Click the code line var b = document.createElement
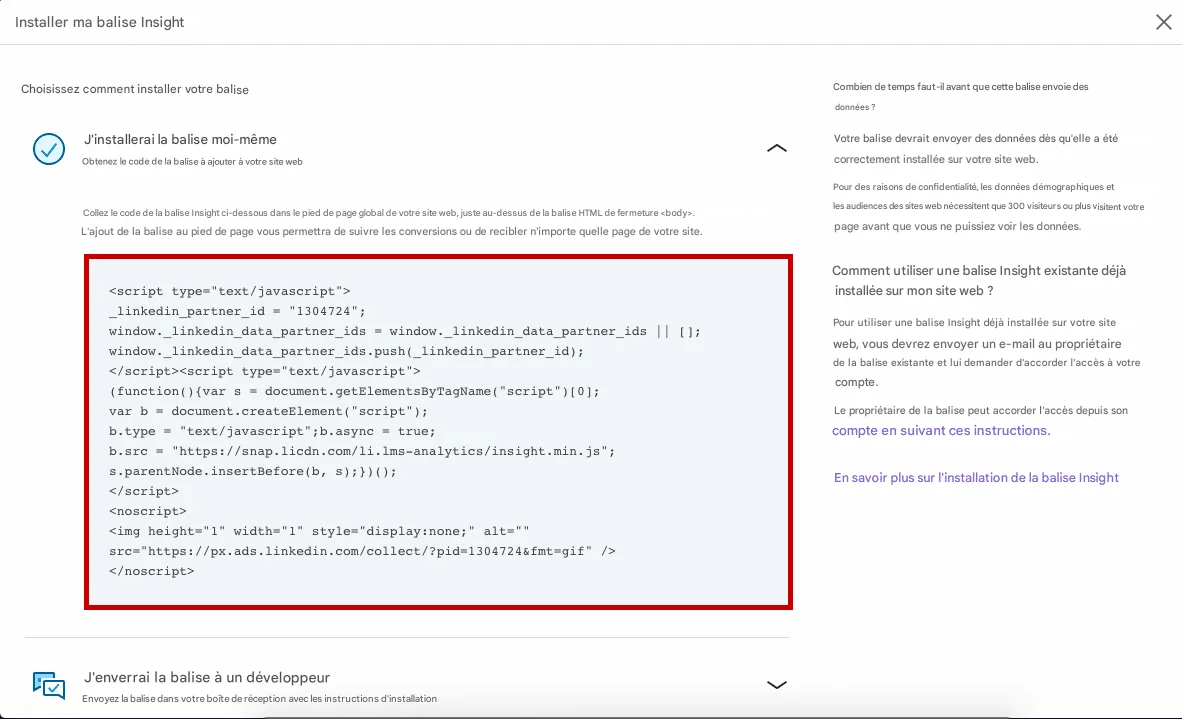The height and width of the screenshot is (719, 1182). tap(268, 412)
